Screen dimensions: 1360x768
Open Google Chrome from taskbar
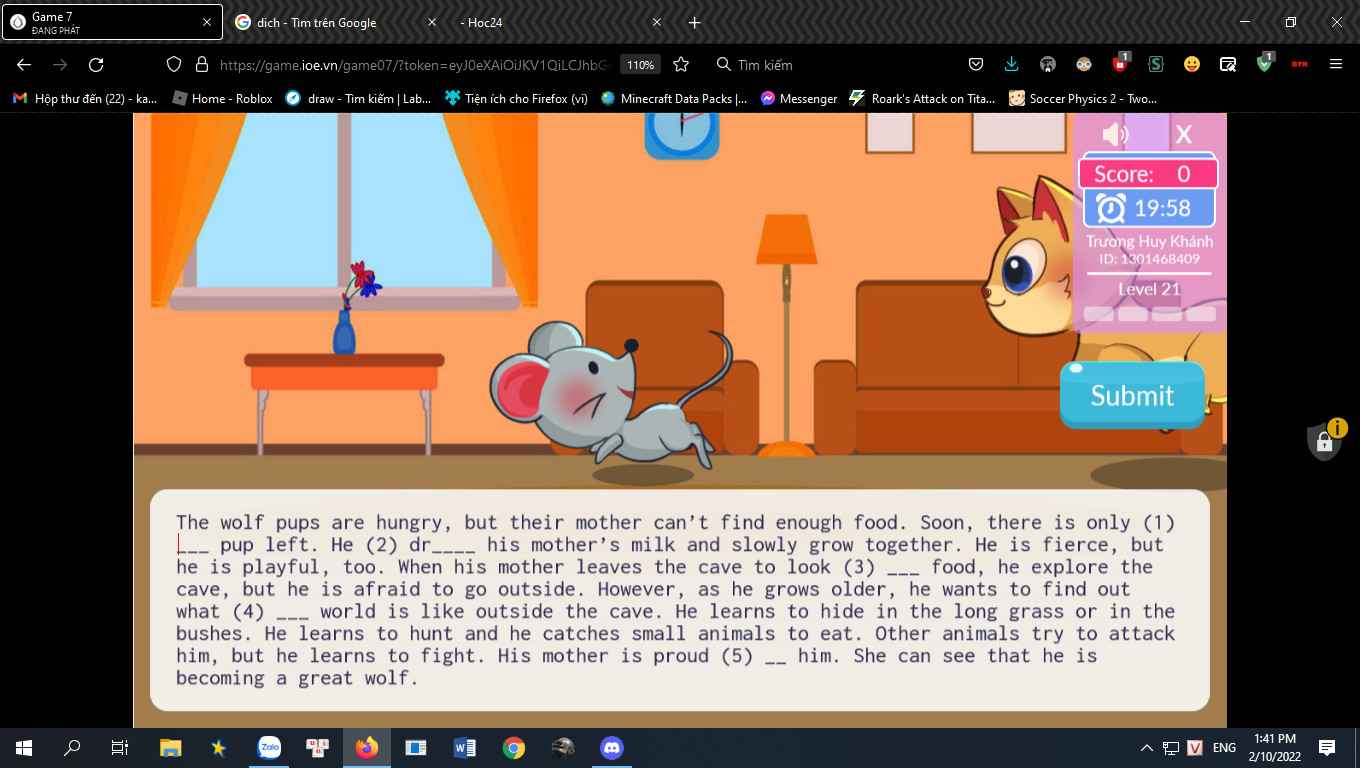click(514, 747)
